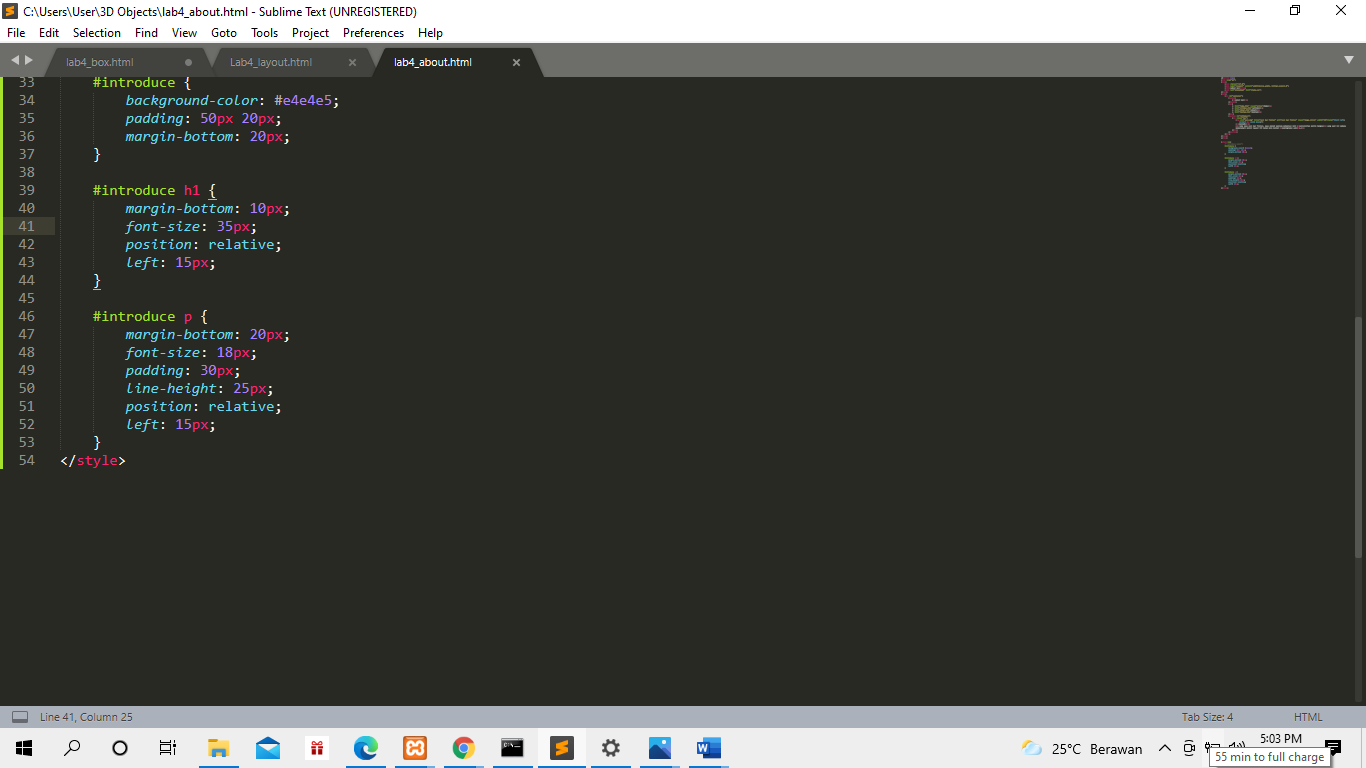The image size is (1366, 768).
Task: Place cursor on the #e4e4e5 color value
Action: [305, 100]
